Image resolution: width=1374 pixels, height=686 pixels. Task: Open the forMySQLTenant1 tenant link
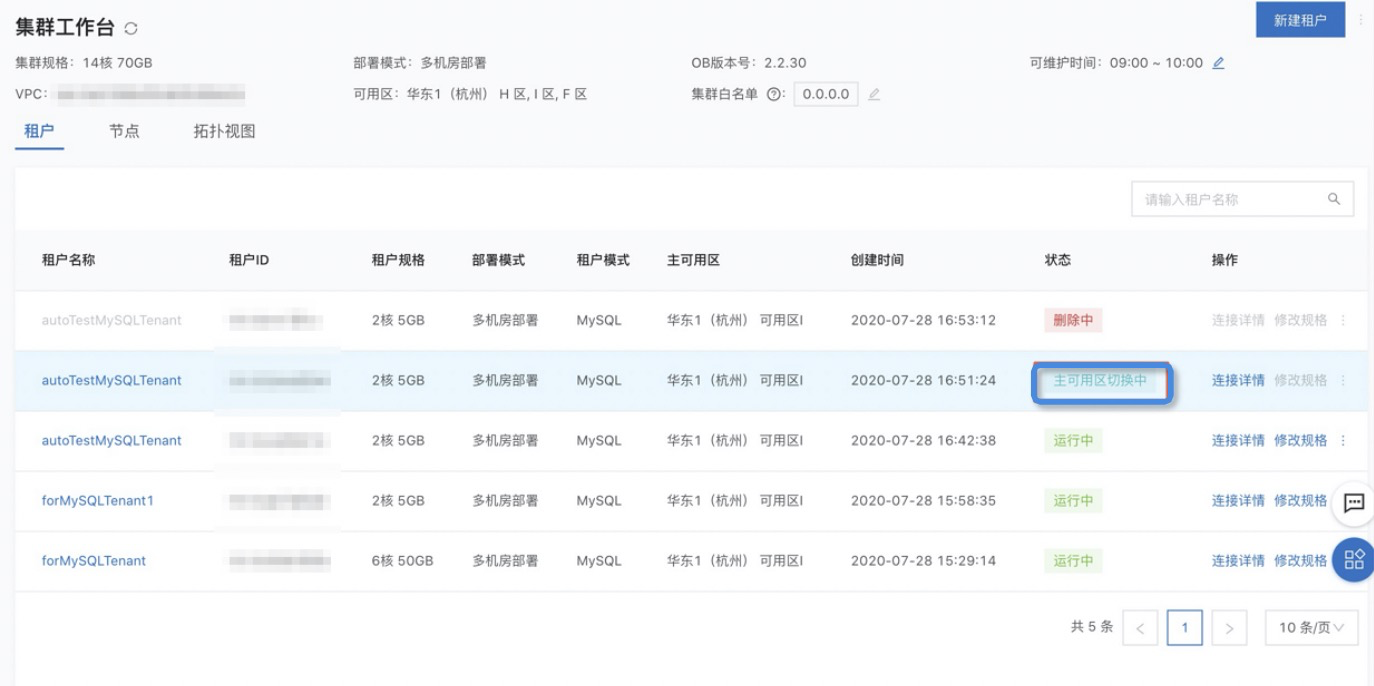click(x=98, y=501)
